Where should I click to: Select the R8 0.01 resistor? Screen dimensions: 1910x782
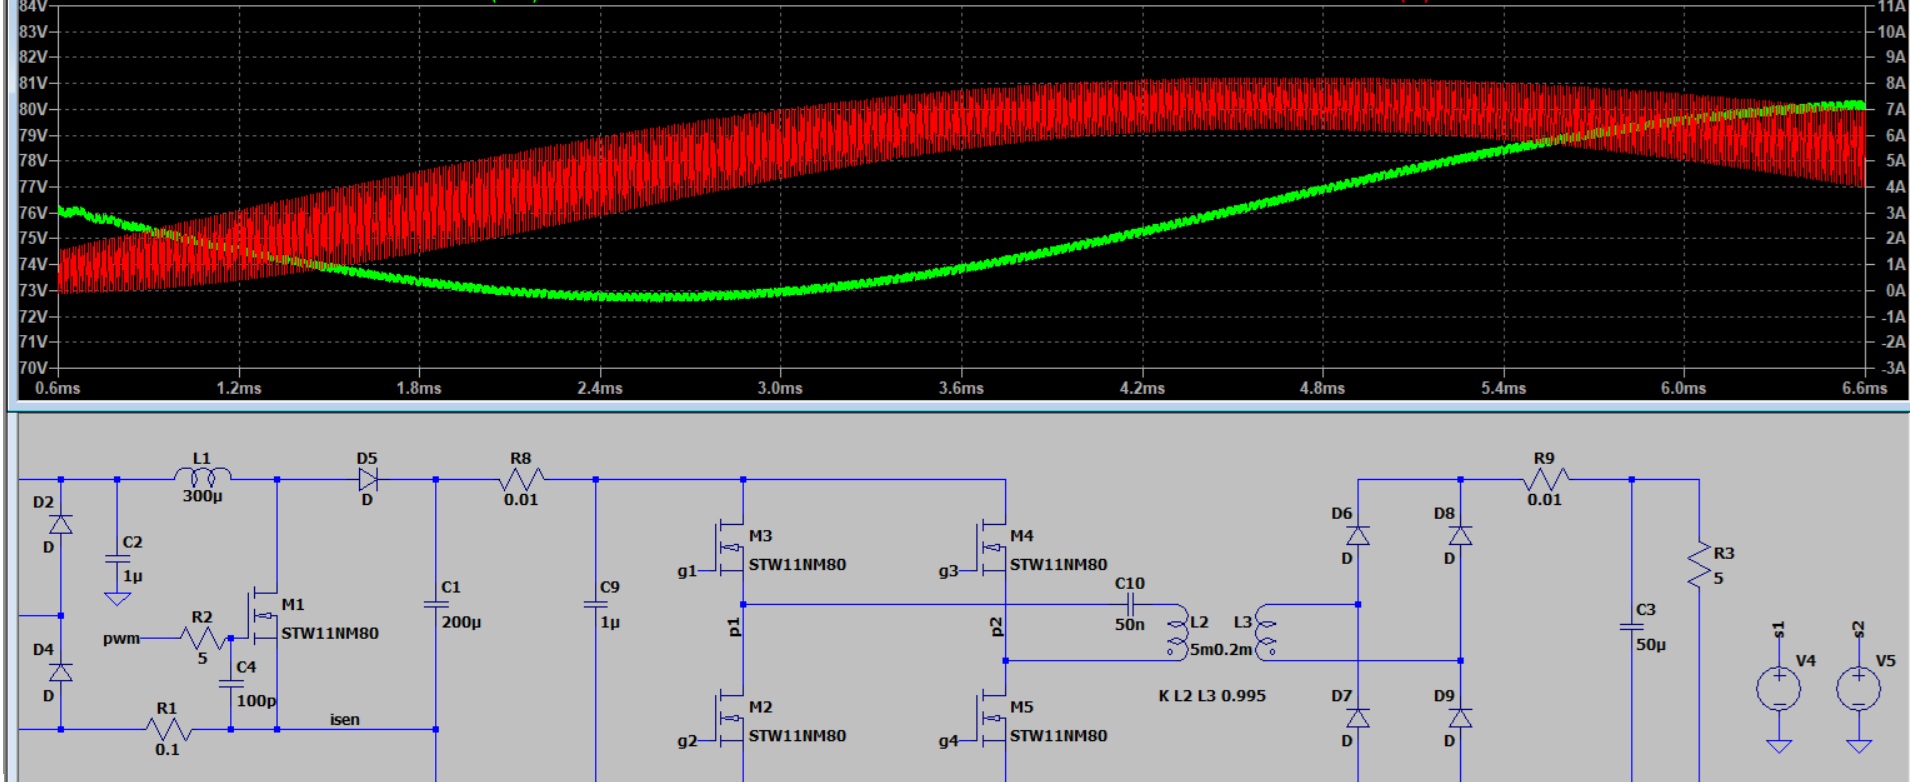tap(521, 479)
